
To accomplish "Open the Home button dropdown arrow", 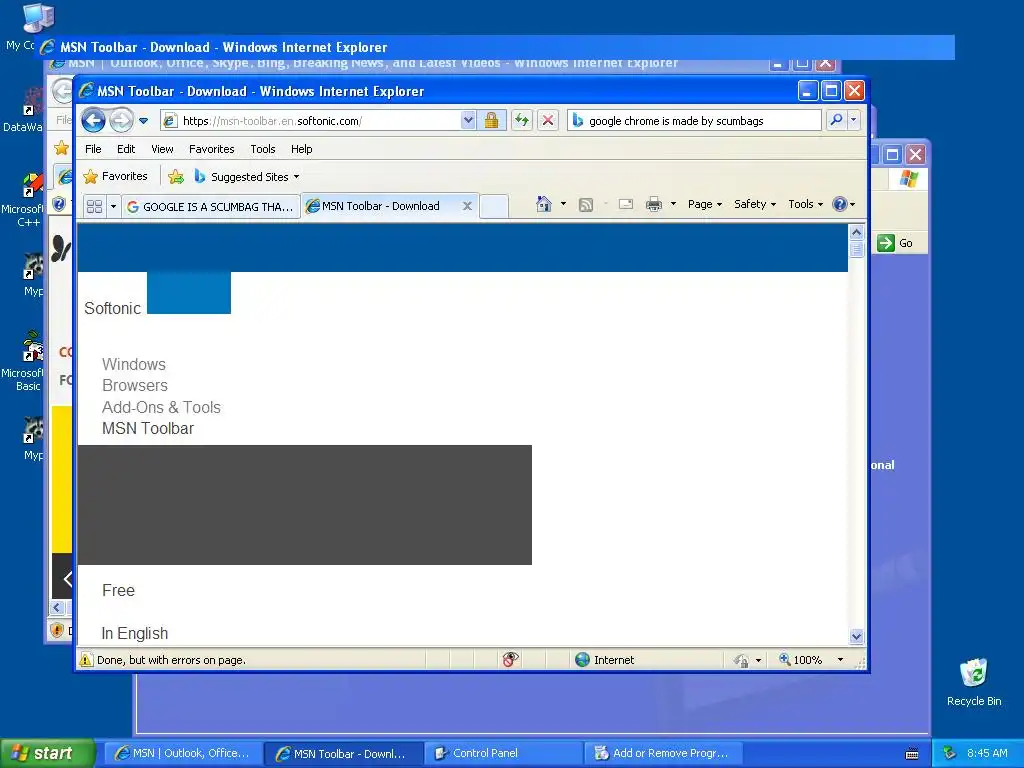I will pyautogui.click(x=563, y=204).
